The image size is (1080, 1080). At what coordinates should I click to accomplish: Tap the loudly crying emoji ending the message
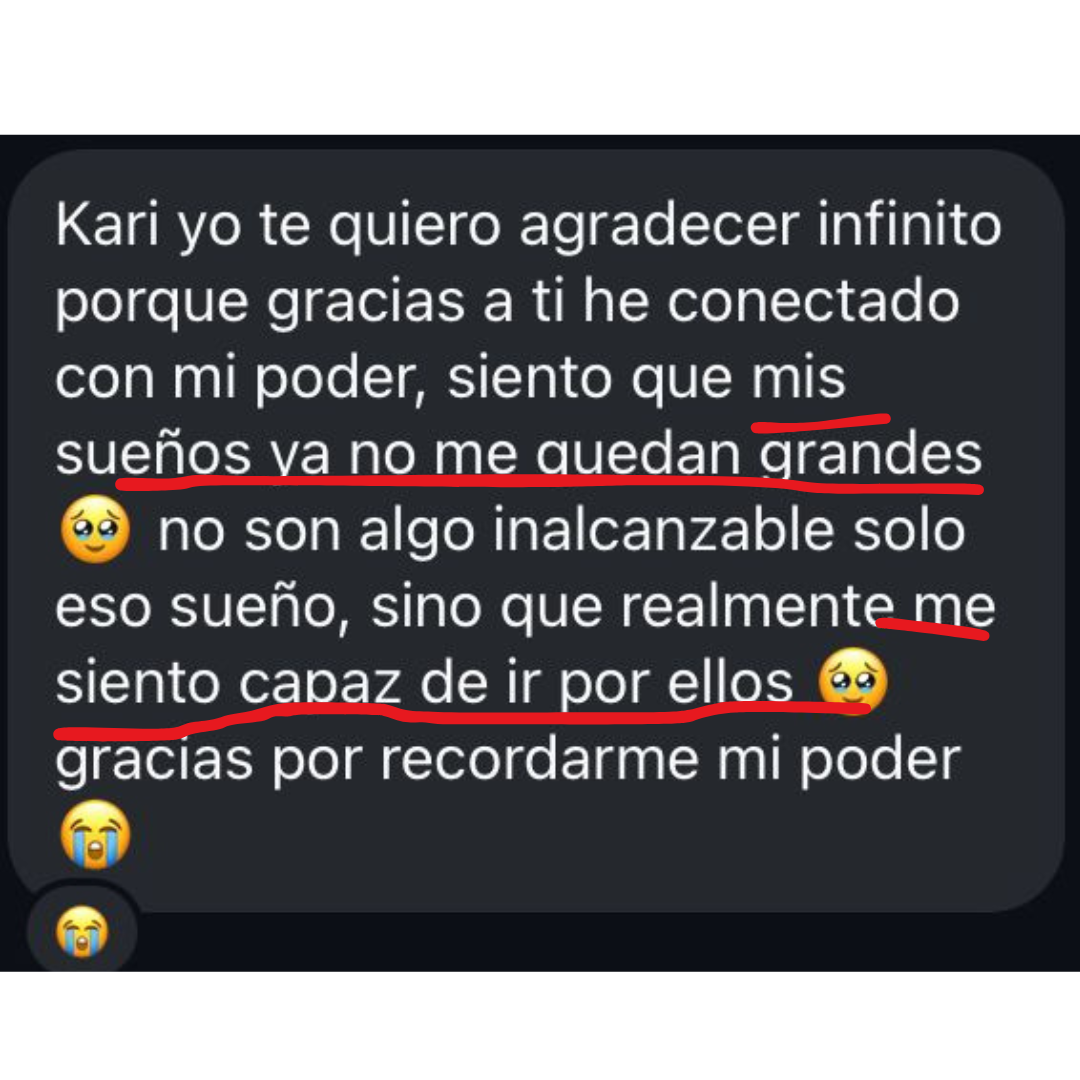tap(95, 833)
